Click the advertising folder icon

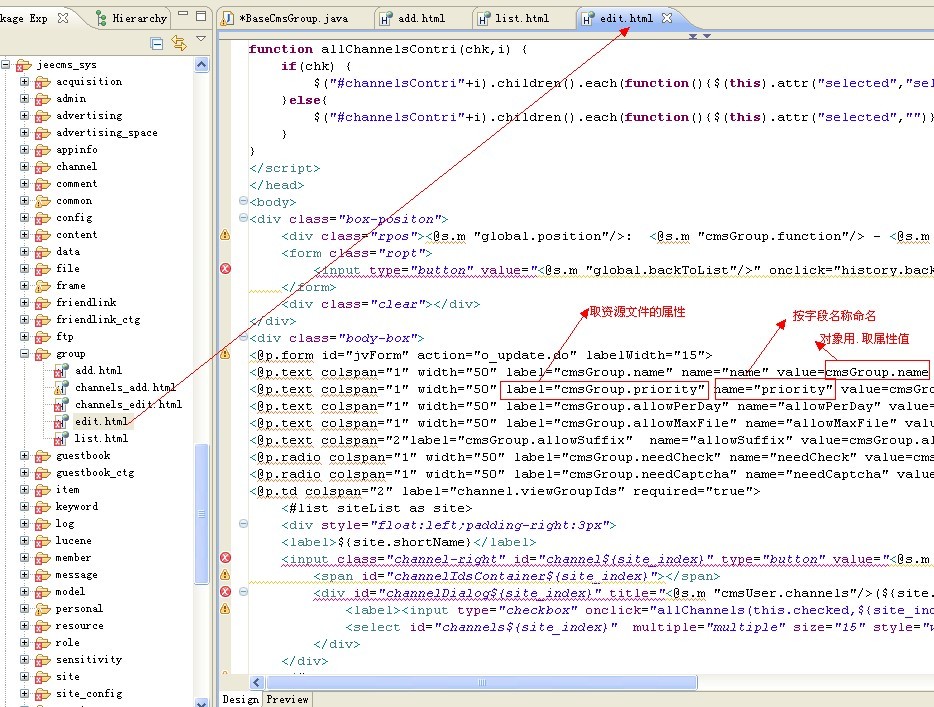pyautogui.click(x=42, y=116)
